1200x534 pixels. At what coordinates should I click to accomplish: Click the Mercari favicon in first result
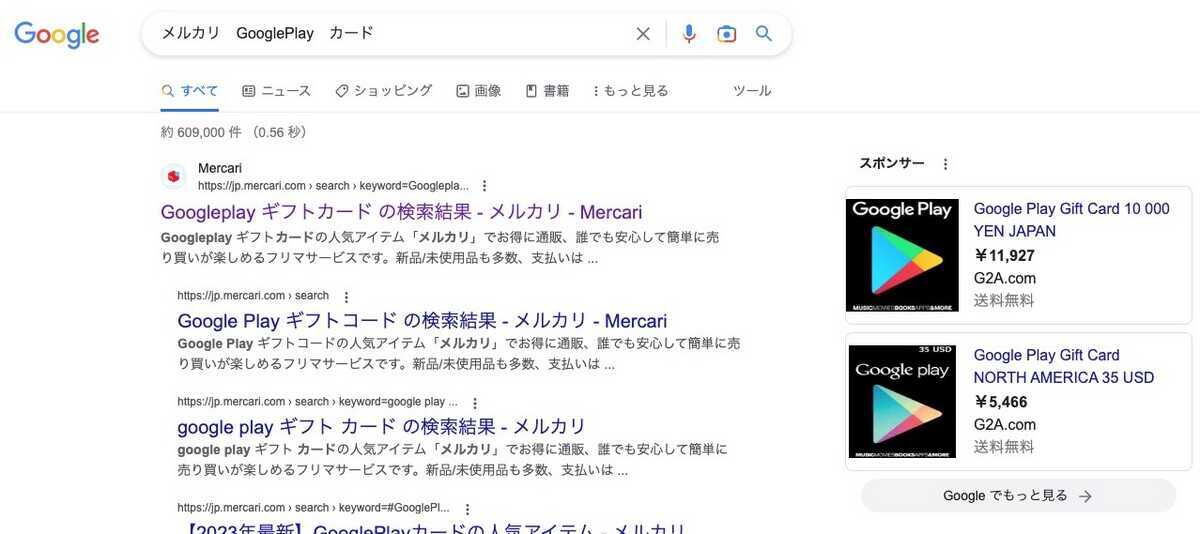[x=173, y=176]
